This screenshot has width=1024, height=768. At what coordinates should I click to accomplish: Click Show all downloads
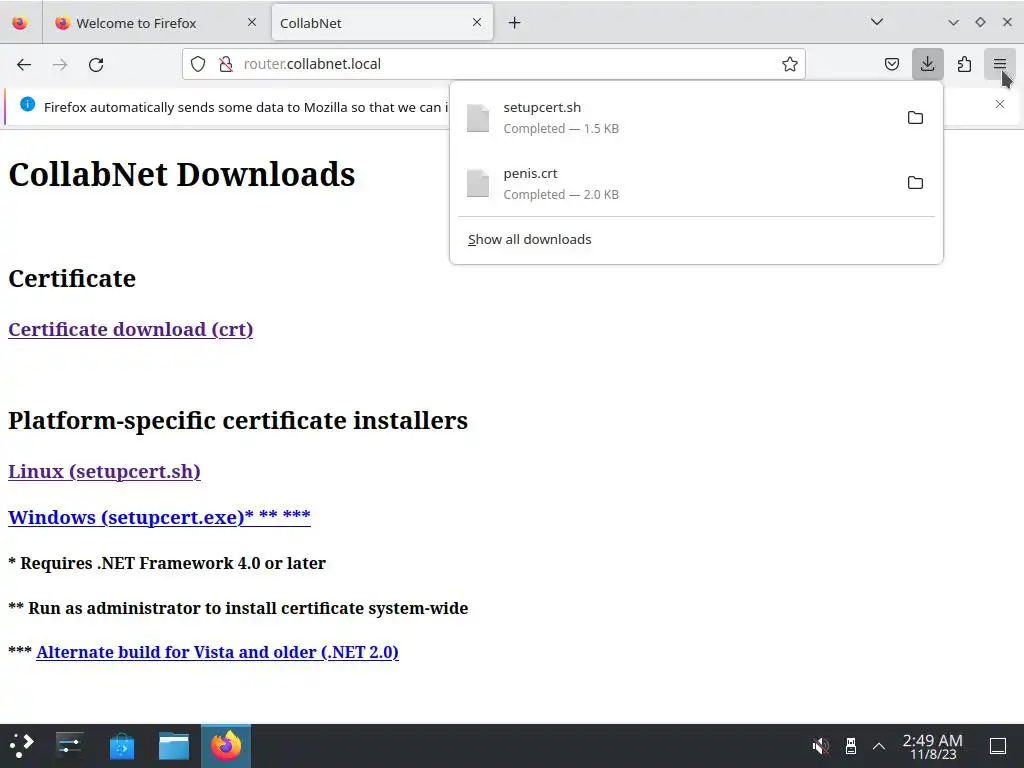[530, 240]
